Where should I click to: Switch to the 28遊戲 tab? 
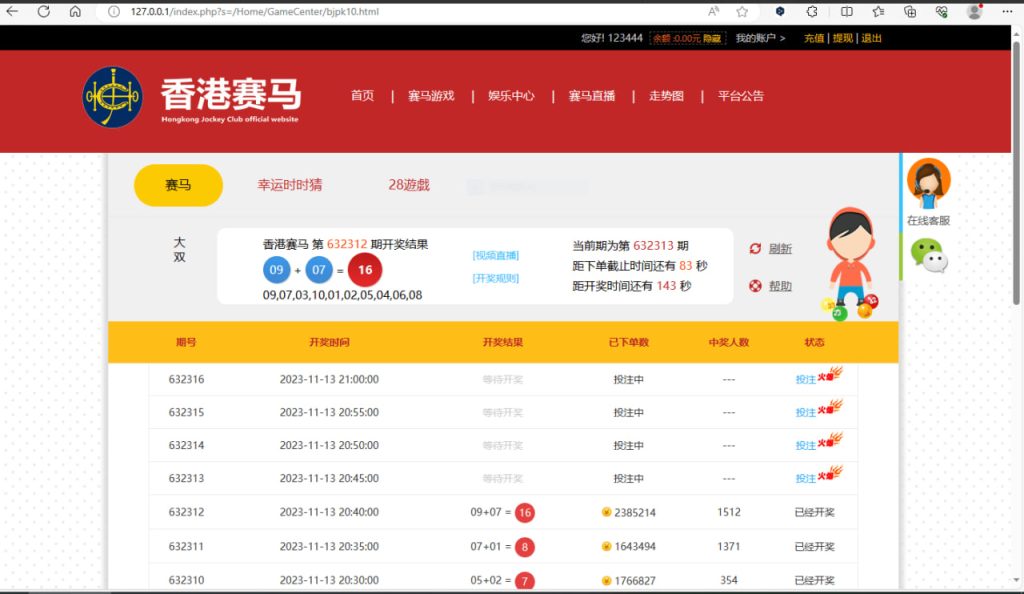[x=409, y=185]
